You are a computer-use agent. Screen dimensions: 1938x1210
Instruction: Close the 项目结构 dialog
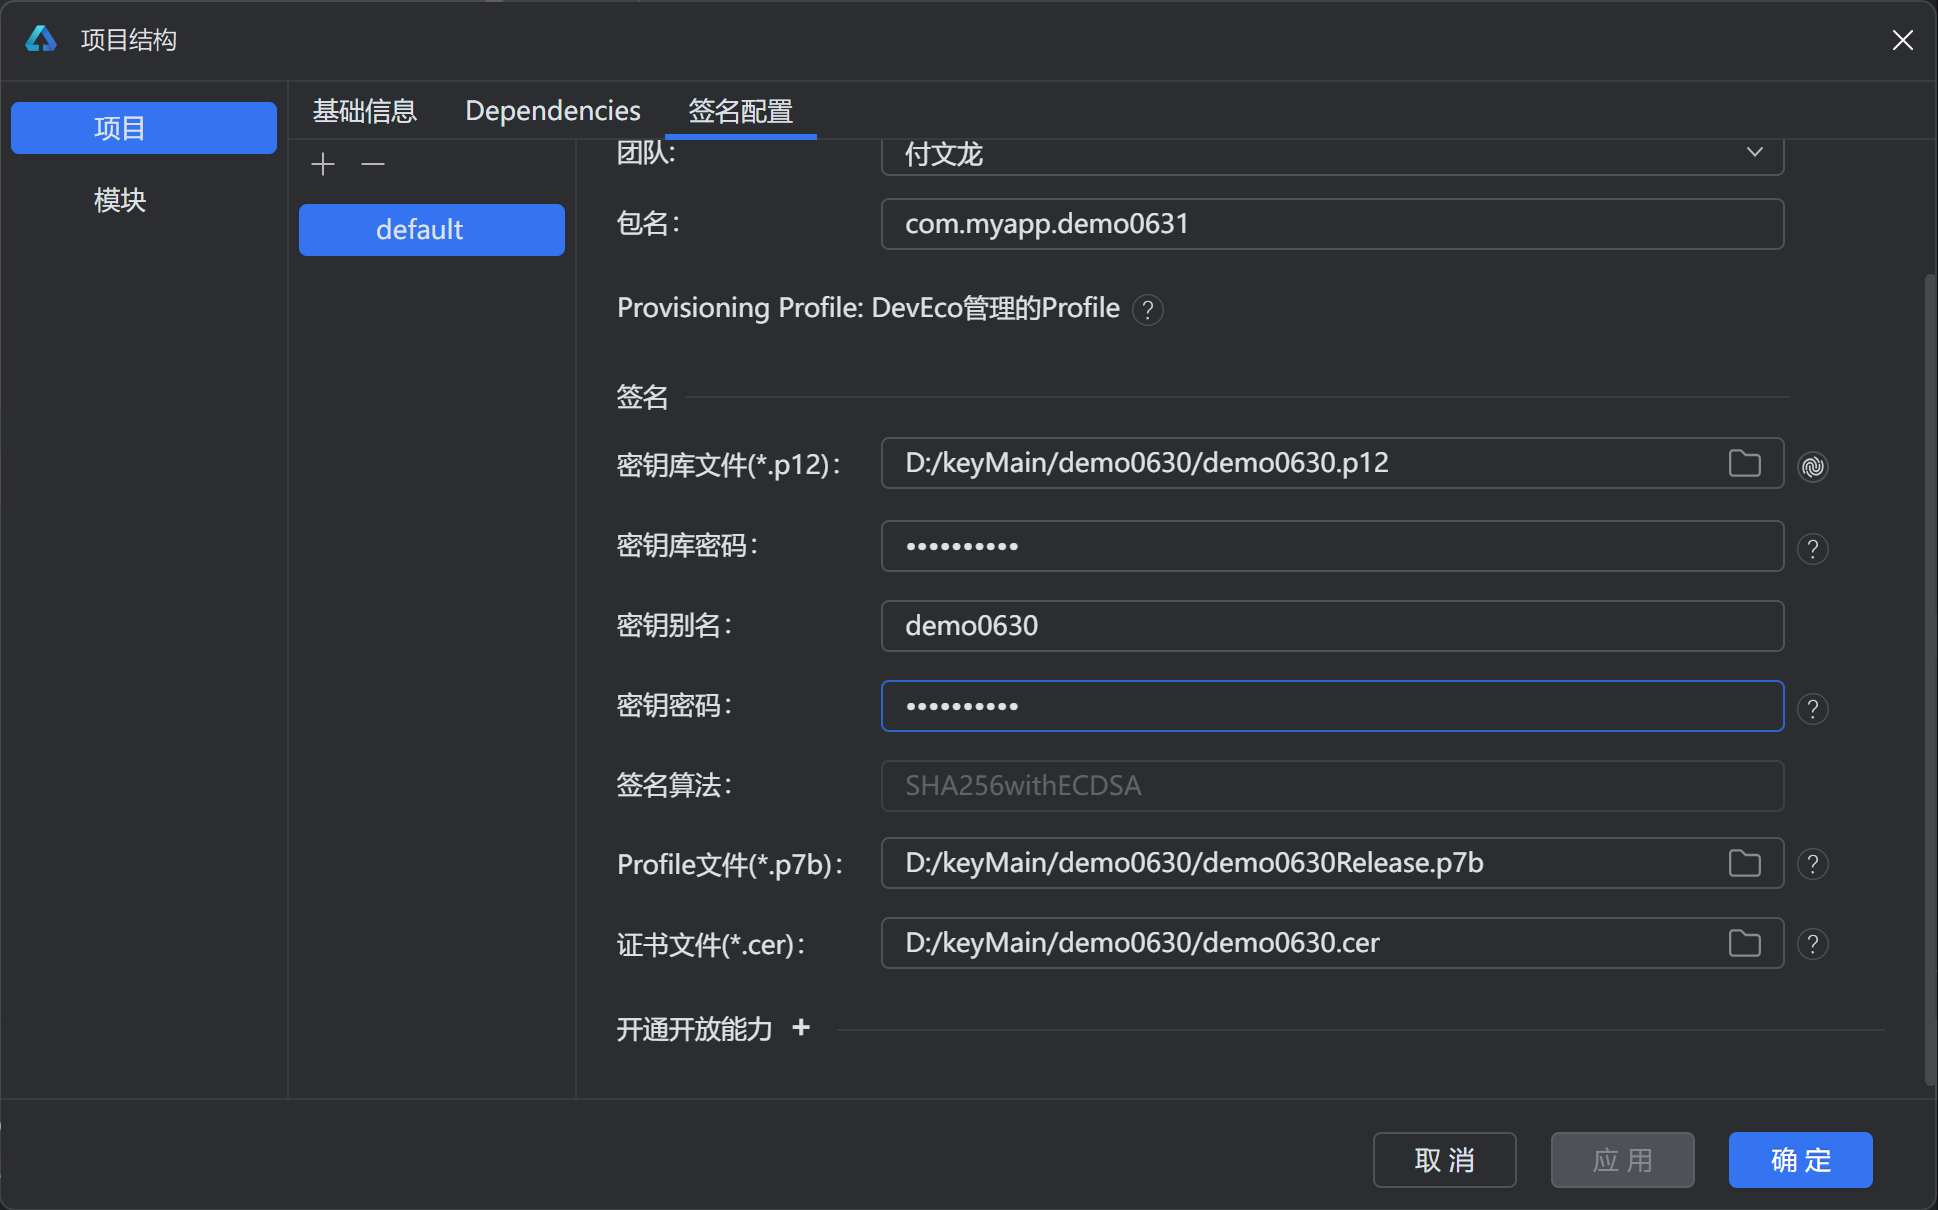pyautogui.click(x=1902, y=40)
